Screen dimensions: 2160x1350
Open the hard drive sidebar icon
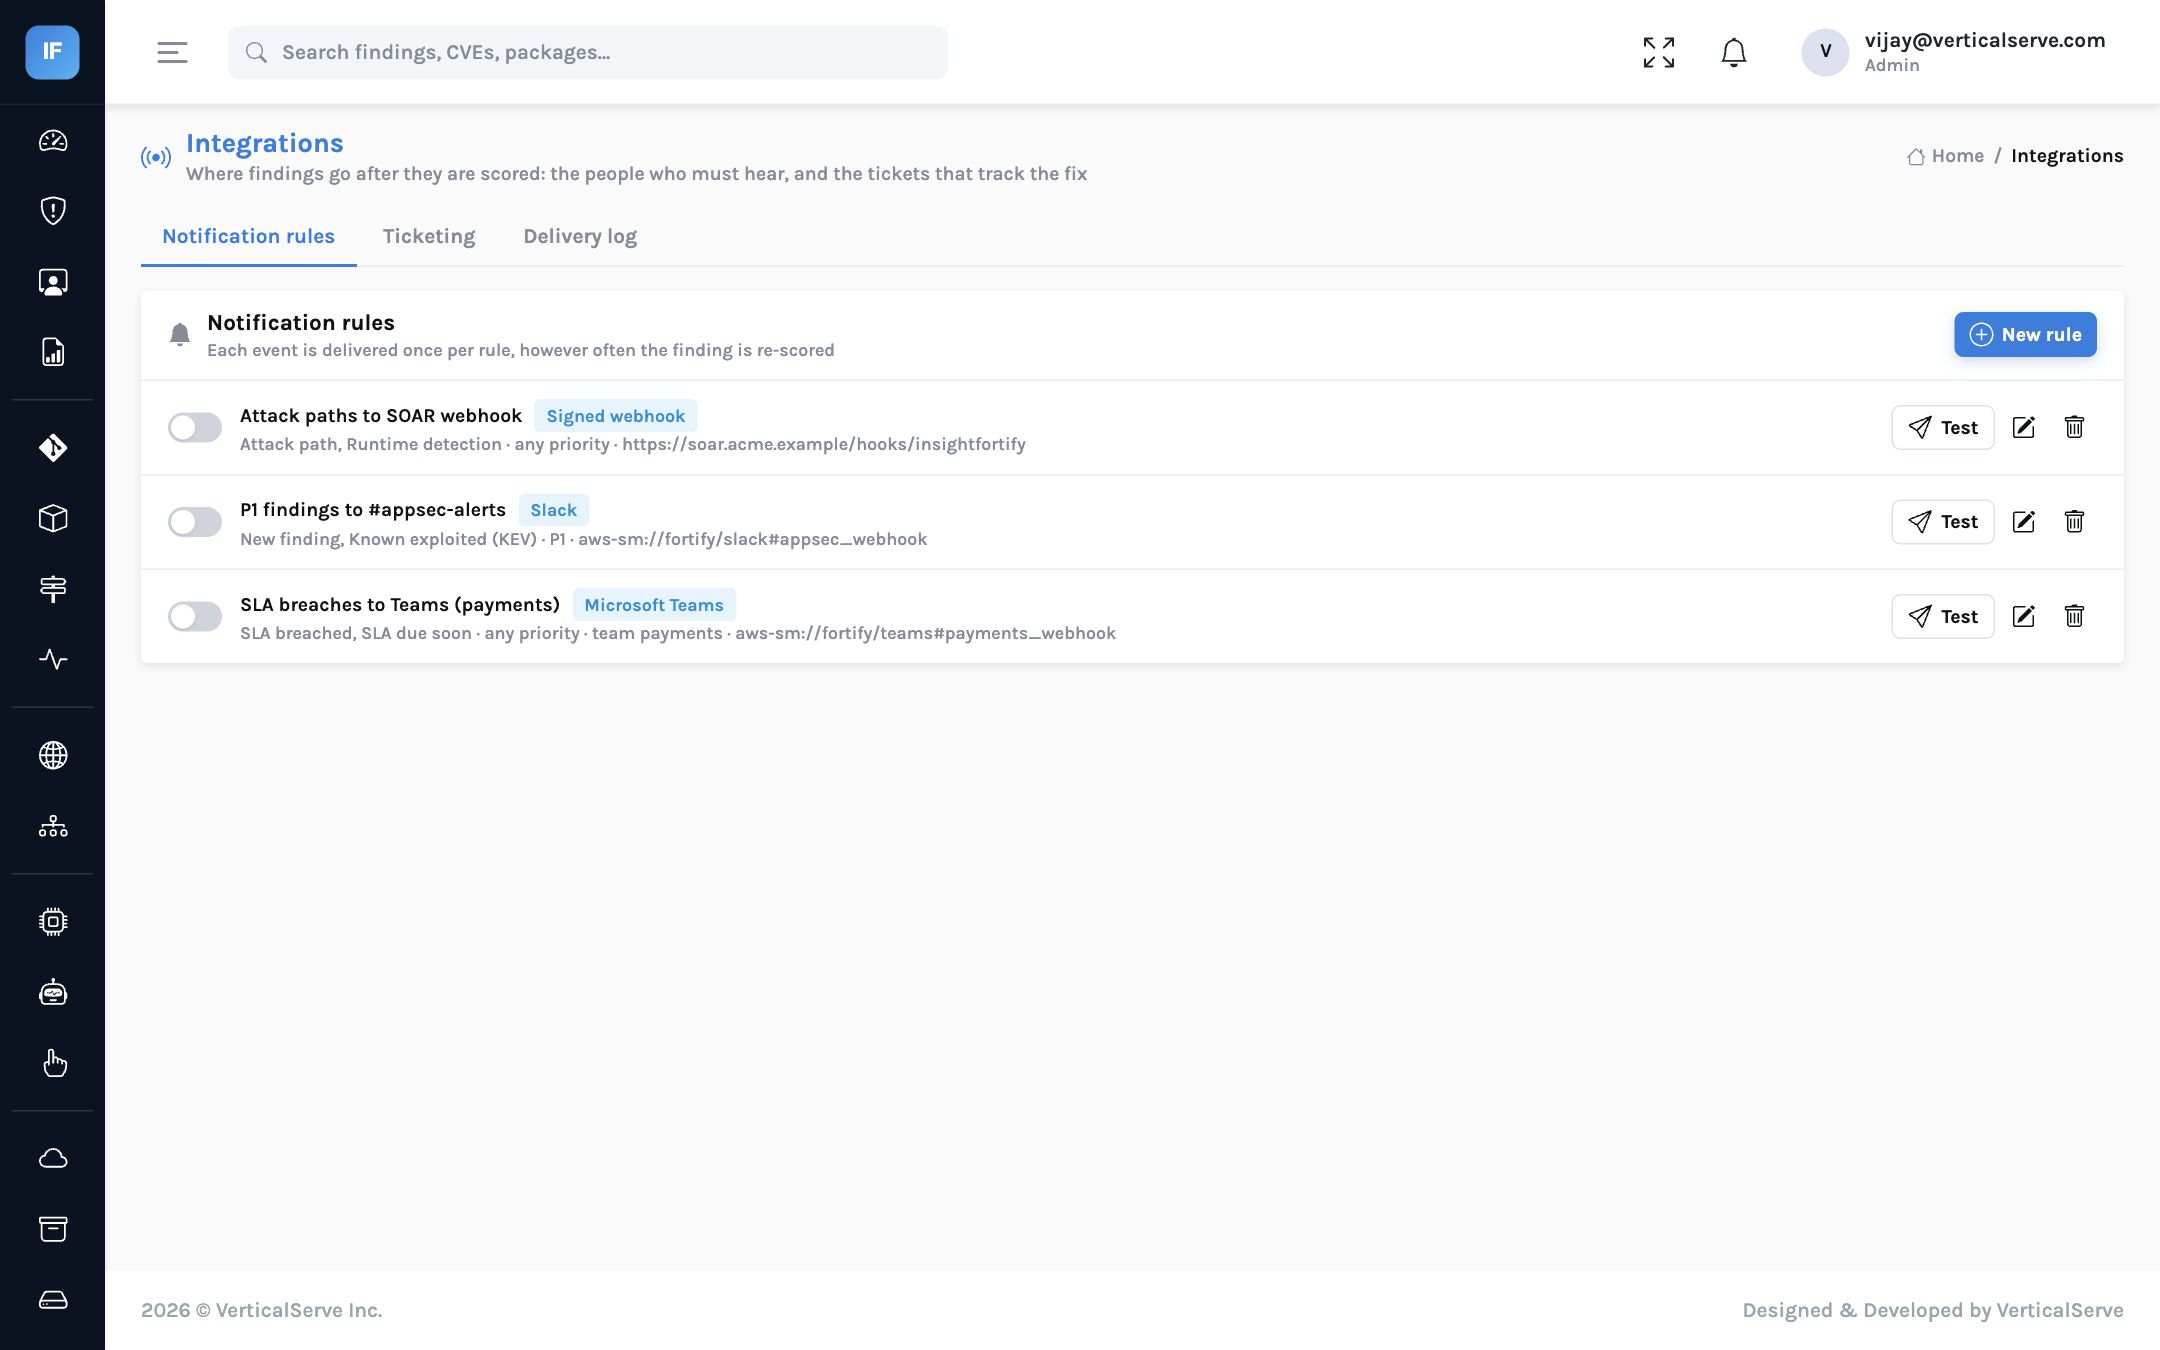[x=53, y=1300]
